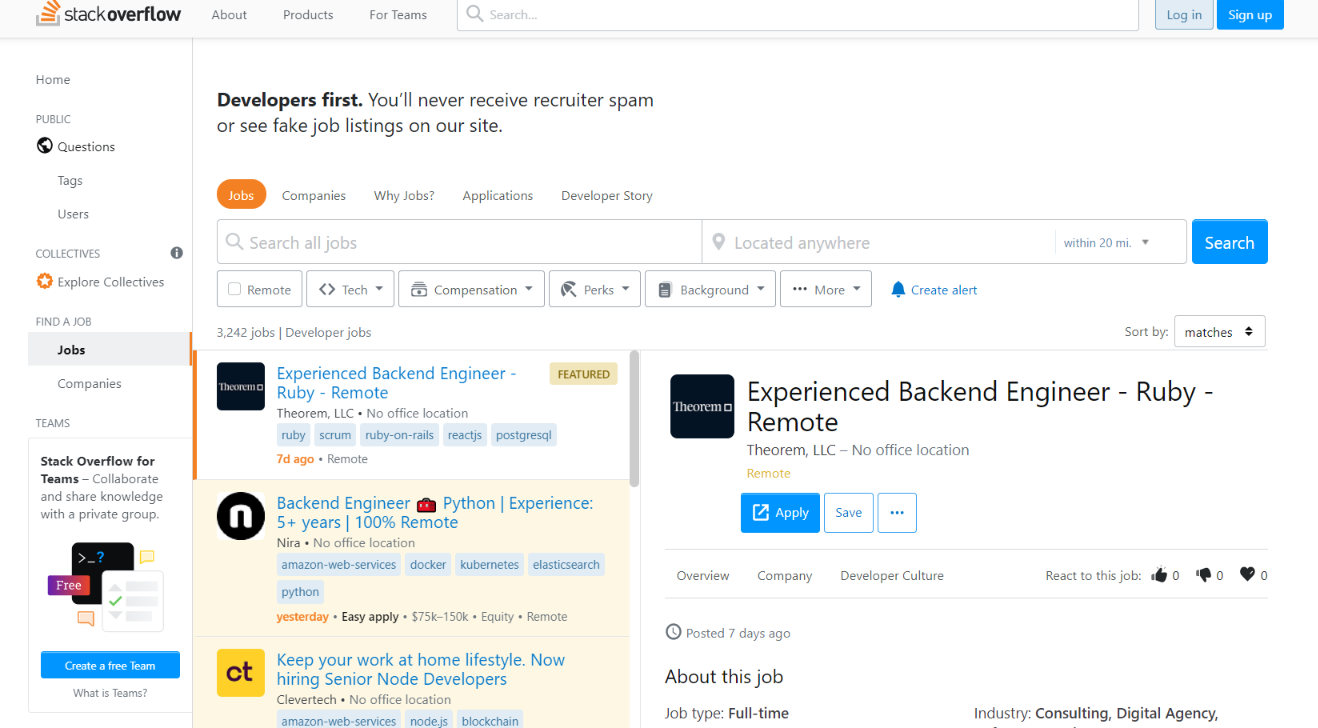Click the orange Explore Collectives star icon
Screen dimensions: 1318x728
coord(44,281)
